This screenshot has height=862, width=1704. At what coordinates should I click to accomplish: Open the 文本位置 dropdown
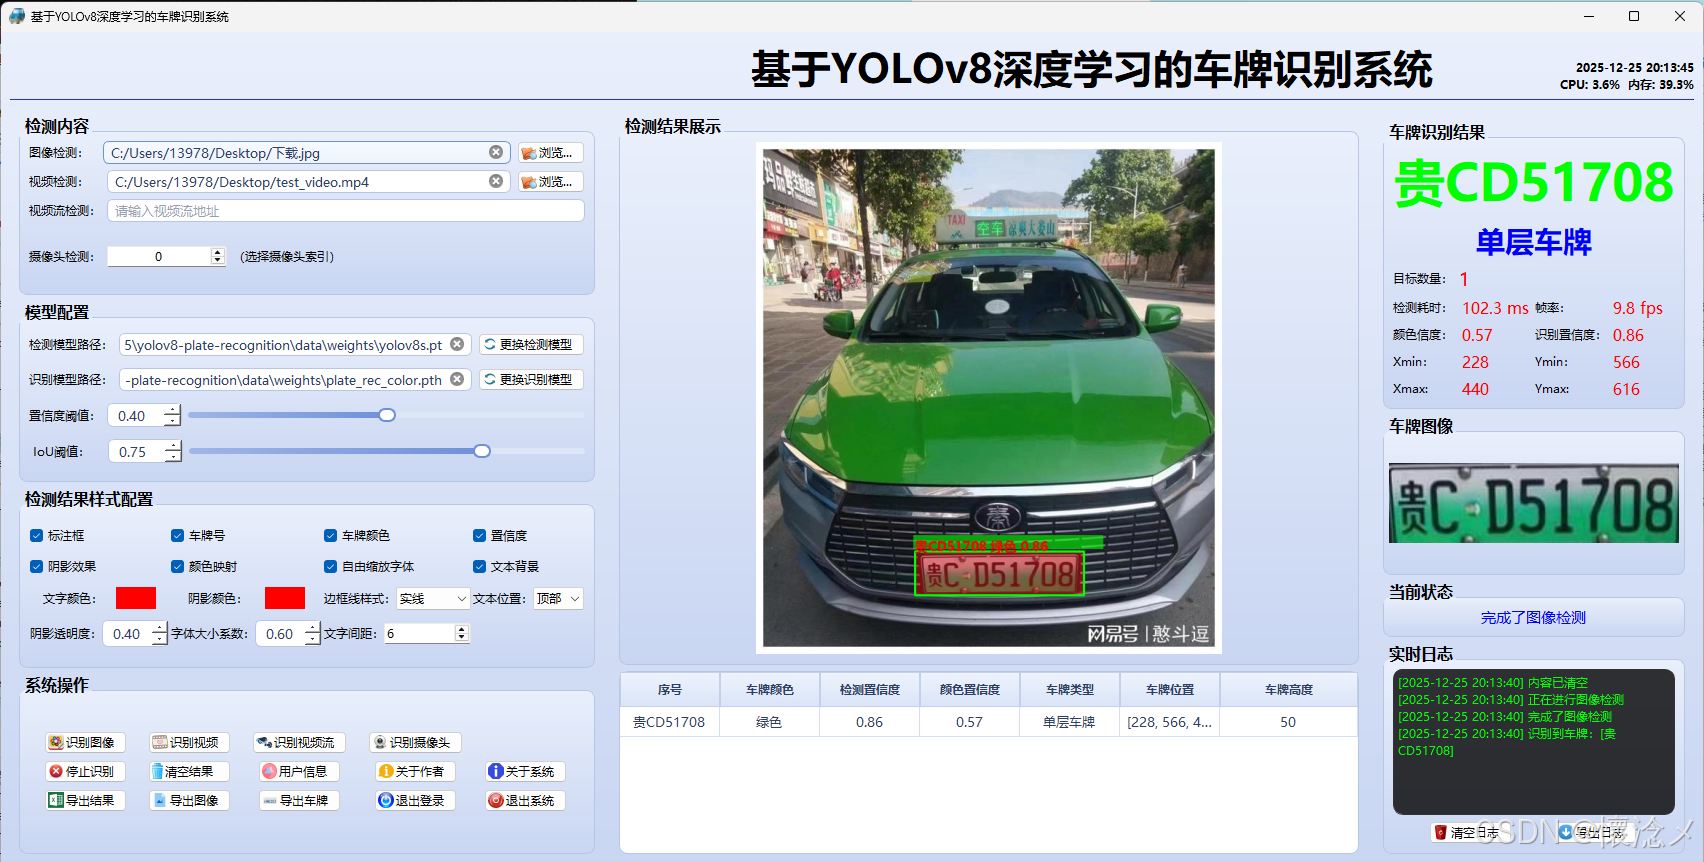coord(558,598)
